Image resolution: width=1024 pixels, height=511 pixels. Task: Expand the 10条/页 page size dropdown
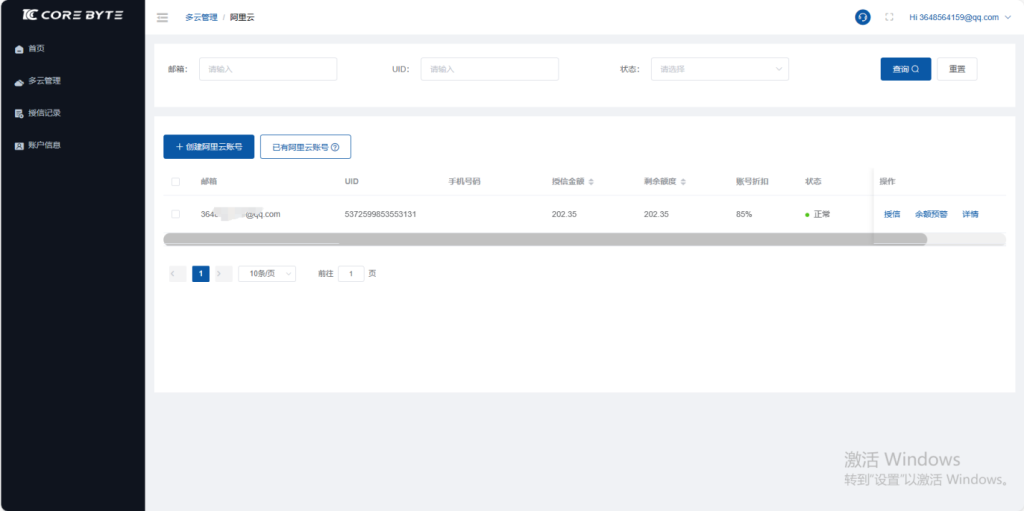(x=267, y=273)
